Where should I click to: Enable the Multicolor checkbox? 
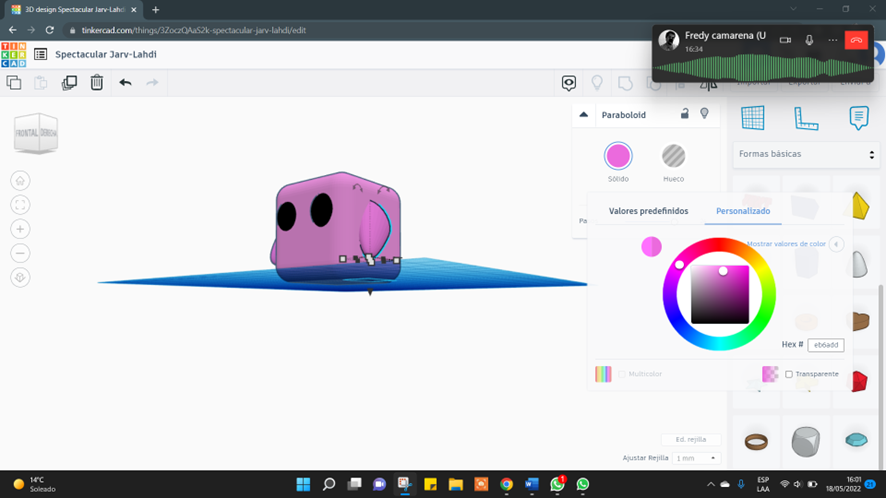(x=622, y=374)
